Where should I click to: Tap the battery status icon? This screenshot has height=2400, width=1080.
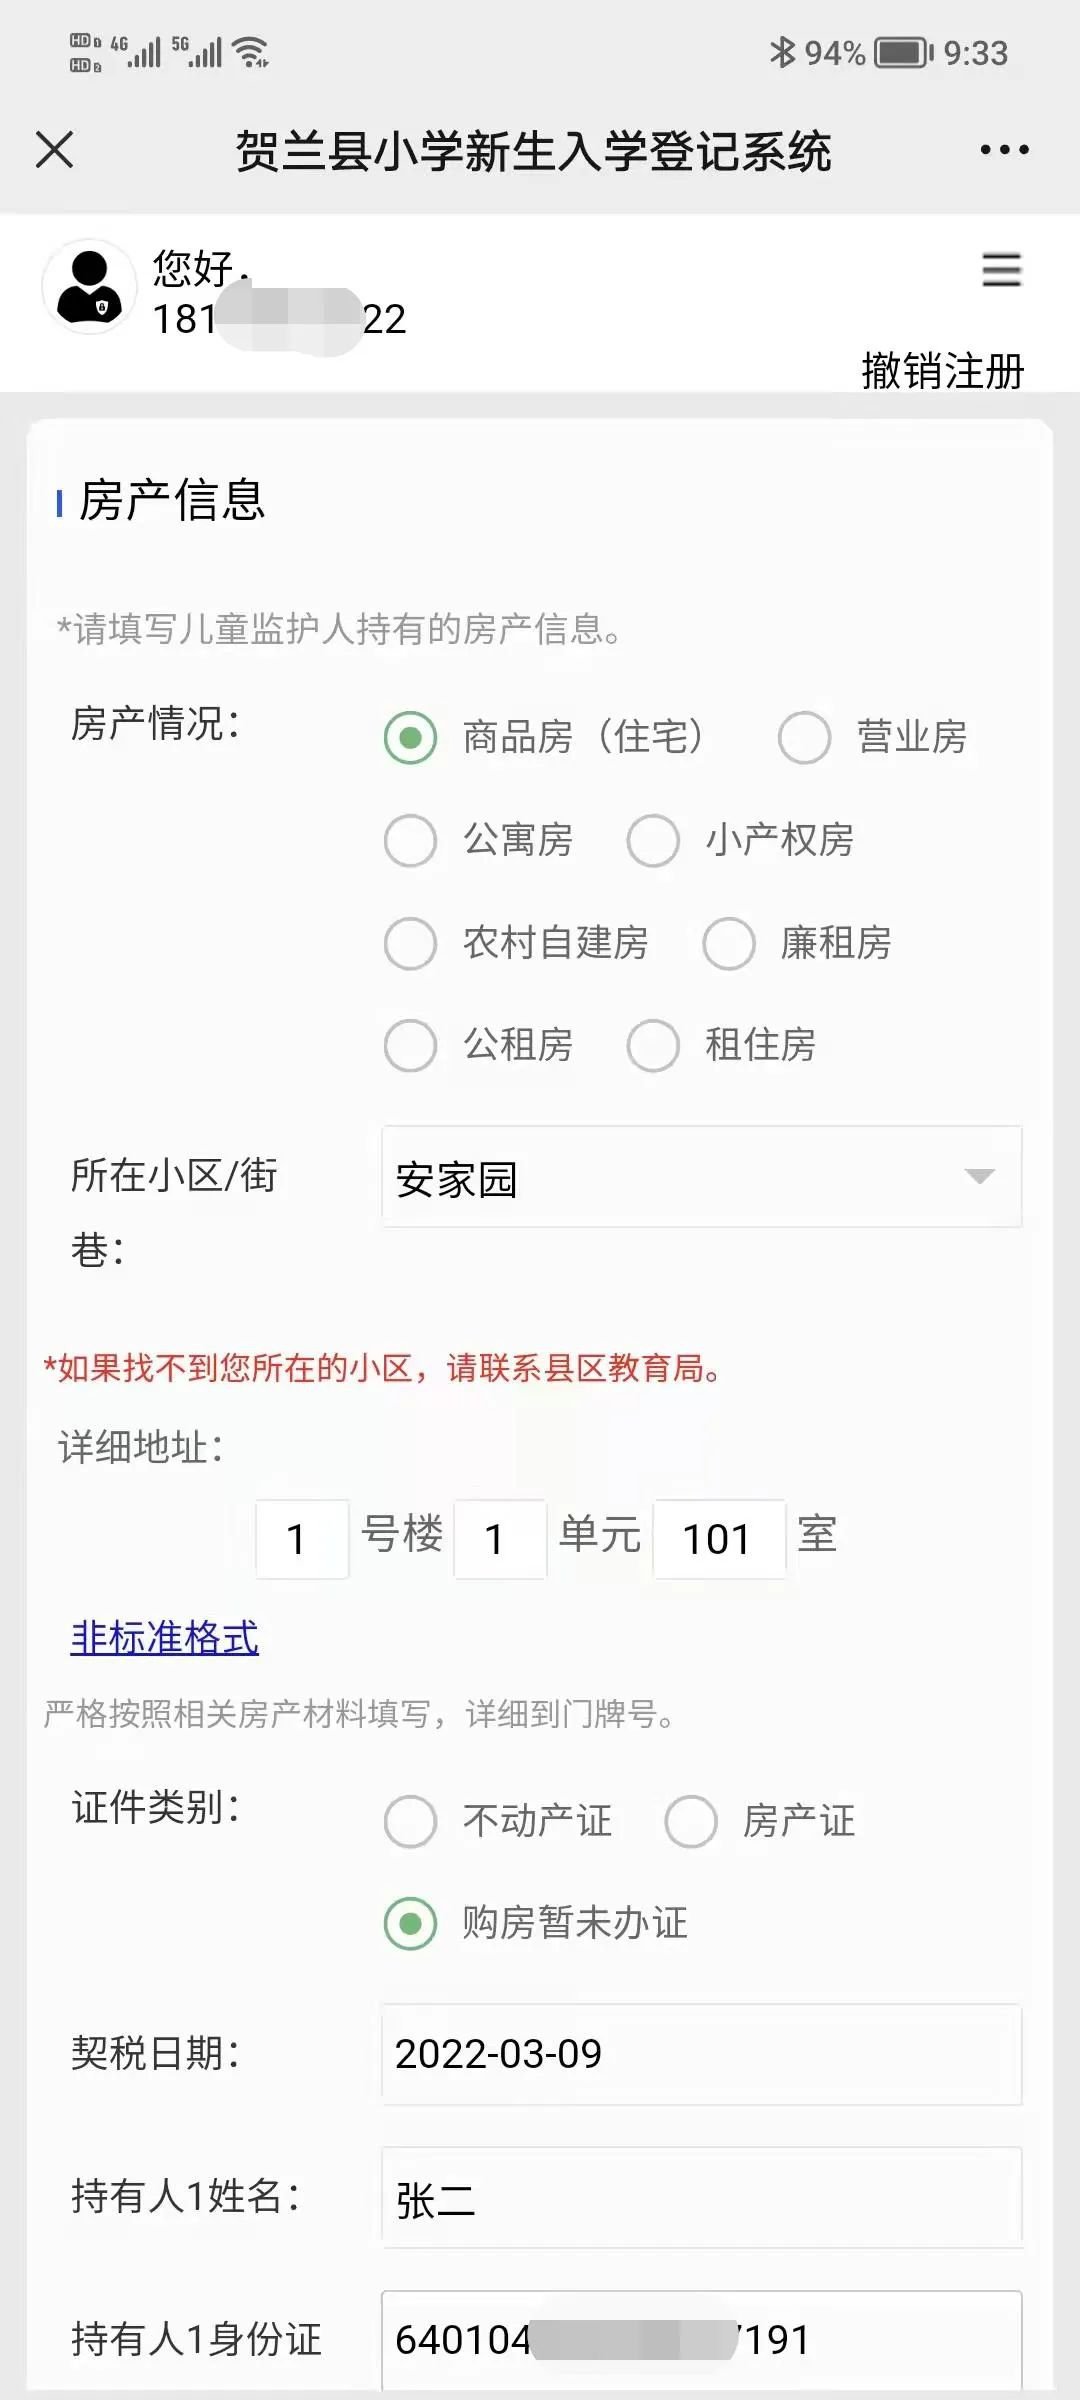click(x=902, y=52)
